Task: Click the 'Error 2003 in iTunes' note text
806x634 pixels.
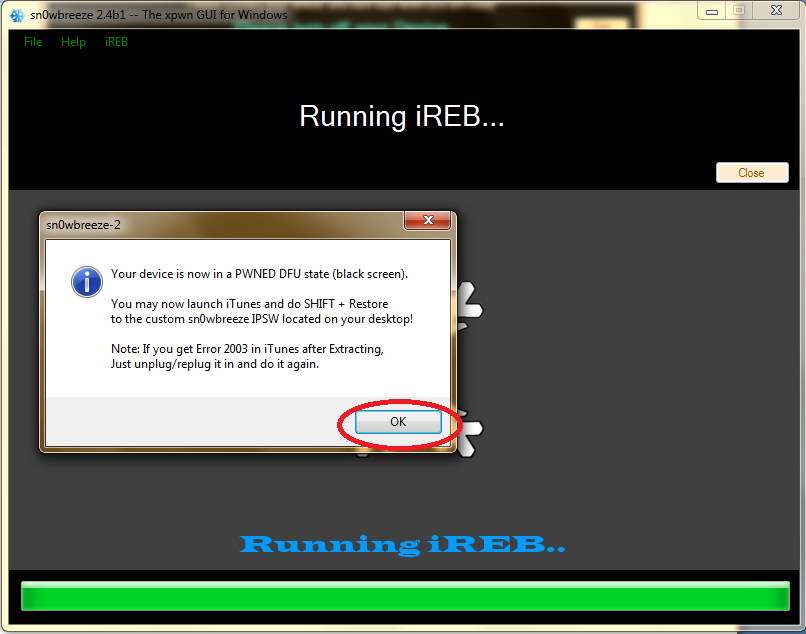Action: click(247, 349)
